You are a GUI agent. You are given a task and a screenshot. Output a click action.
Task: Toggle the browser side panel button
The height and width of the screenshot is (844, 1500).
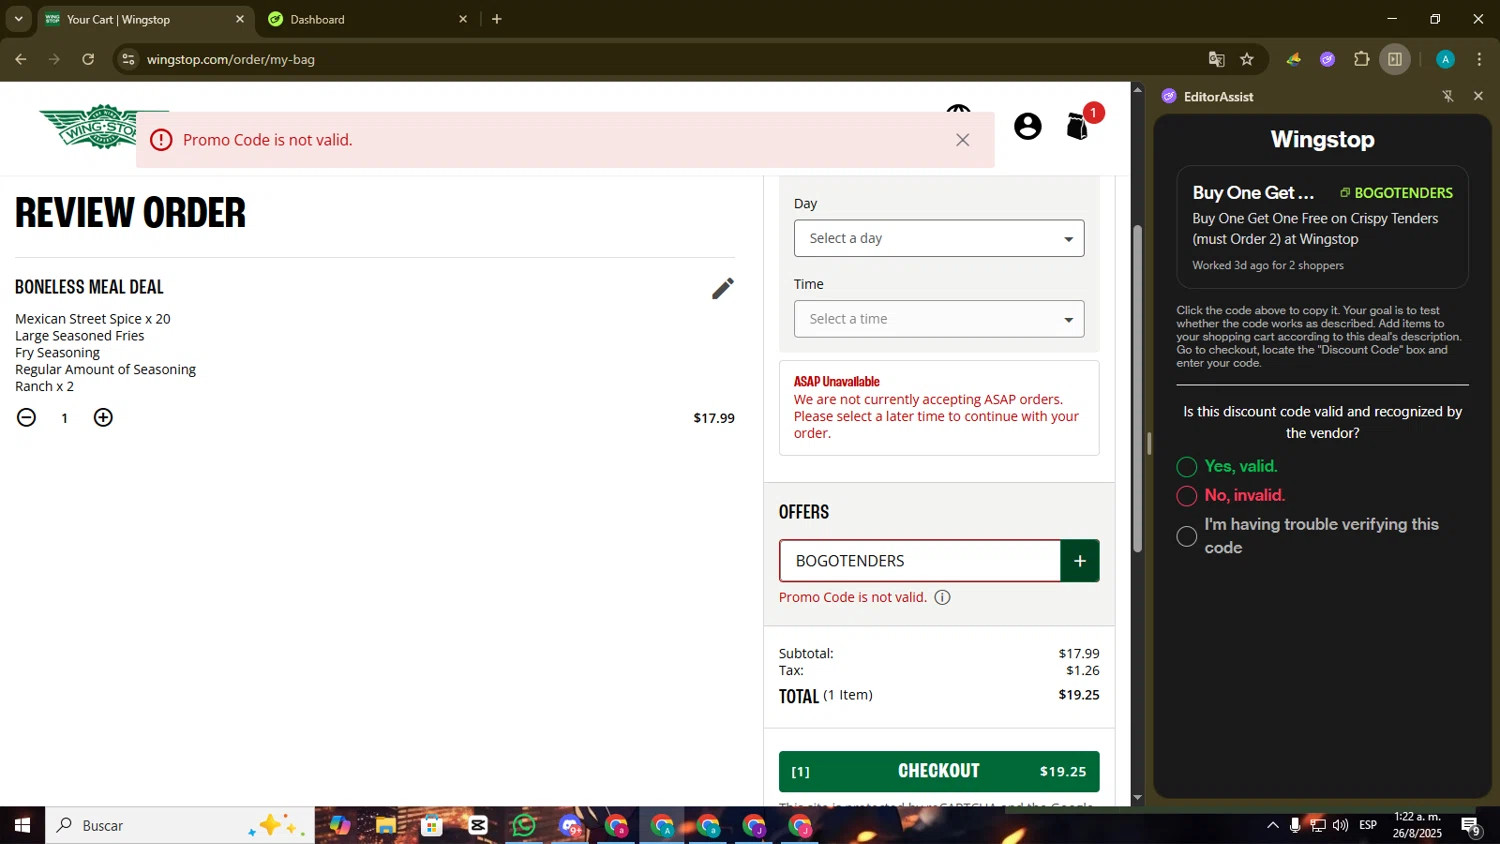1395,59
